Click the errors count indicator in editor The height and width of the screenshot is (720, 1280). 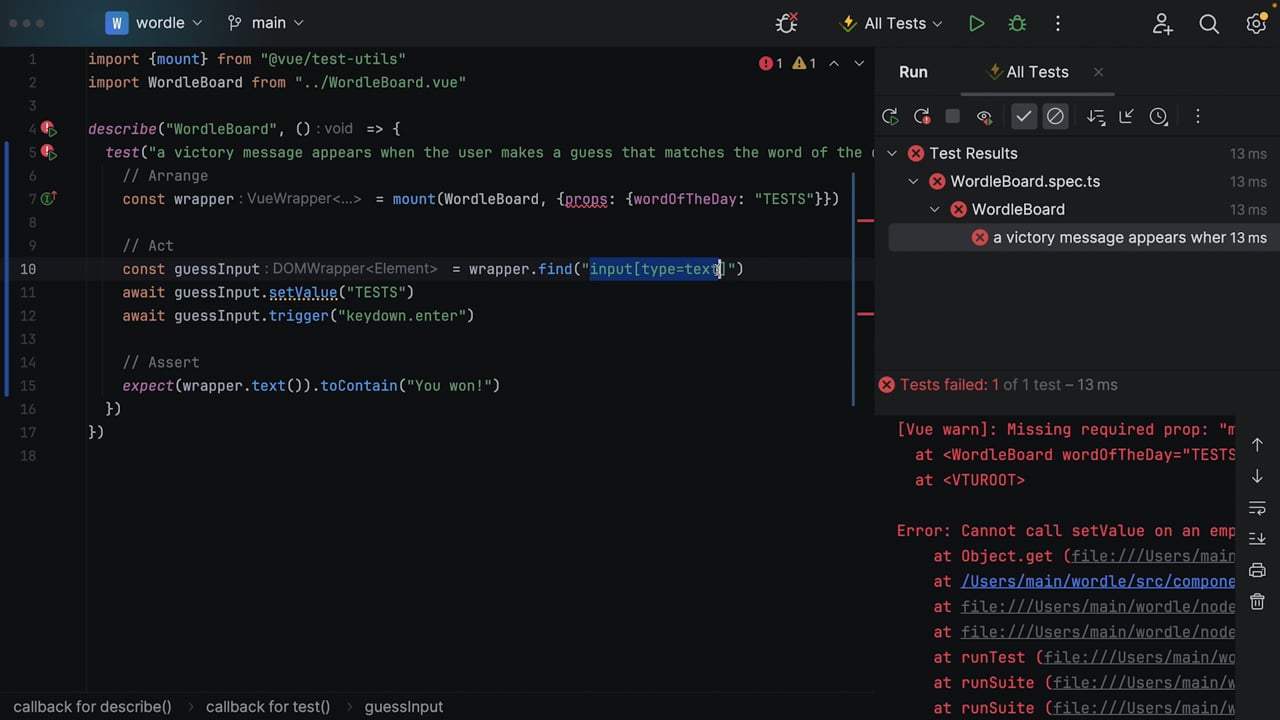(771, 63)
